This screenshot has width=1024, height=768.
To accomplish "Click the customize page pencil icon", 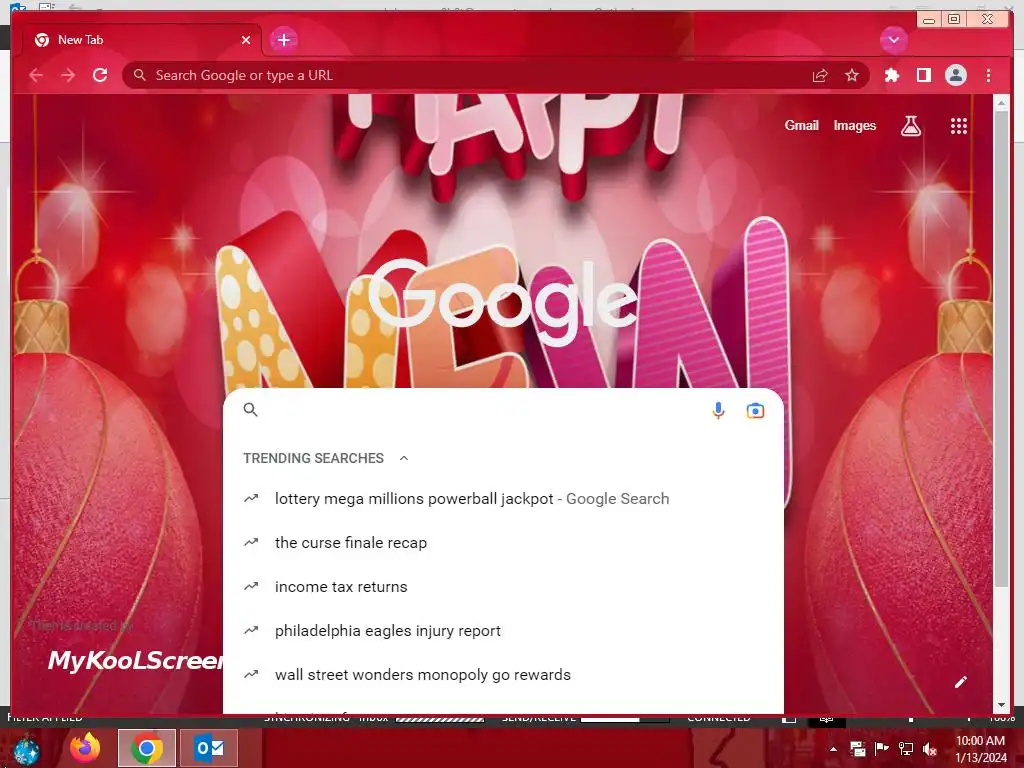I will click(x=960, y=682).
